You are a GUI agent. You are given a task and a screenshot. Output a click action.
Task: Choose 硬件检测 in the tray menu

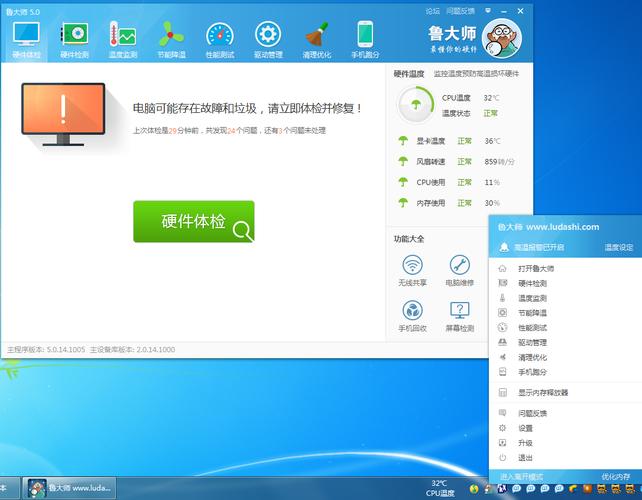tap(565, 283)
